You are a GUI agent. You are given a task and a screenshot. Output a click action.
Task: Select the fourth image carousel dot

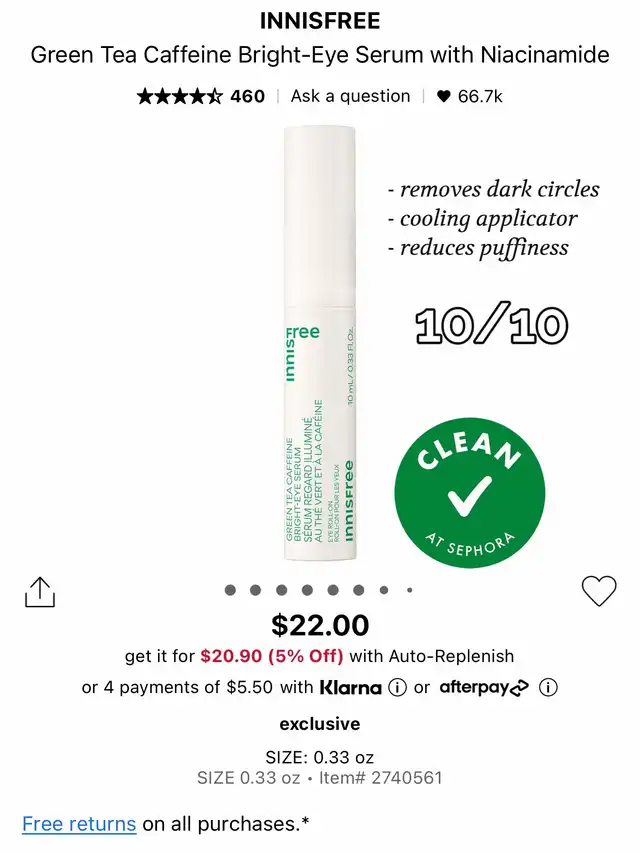[307, 590]
